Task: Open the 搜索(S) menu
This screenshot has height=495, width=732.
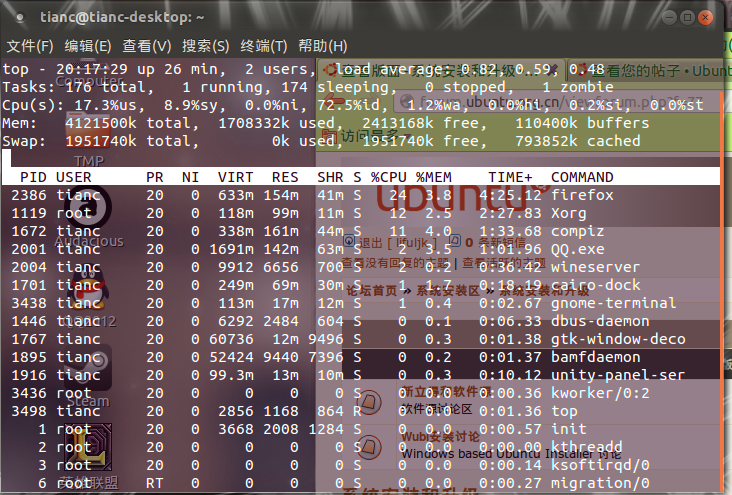Action: 205,46
